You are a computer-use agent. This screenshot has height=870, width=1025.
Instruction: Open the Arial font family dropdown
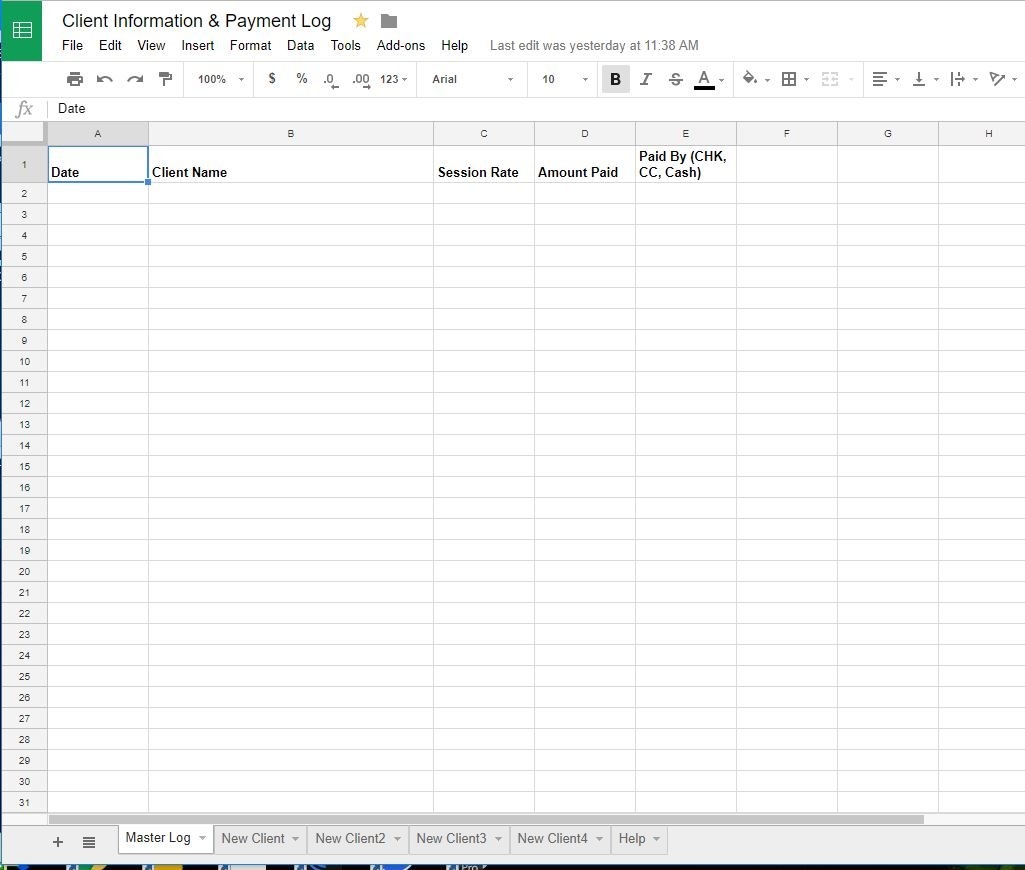point(472,79)
